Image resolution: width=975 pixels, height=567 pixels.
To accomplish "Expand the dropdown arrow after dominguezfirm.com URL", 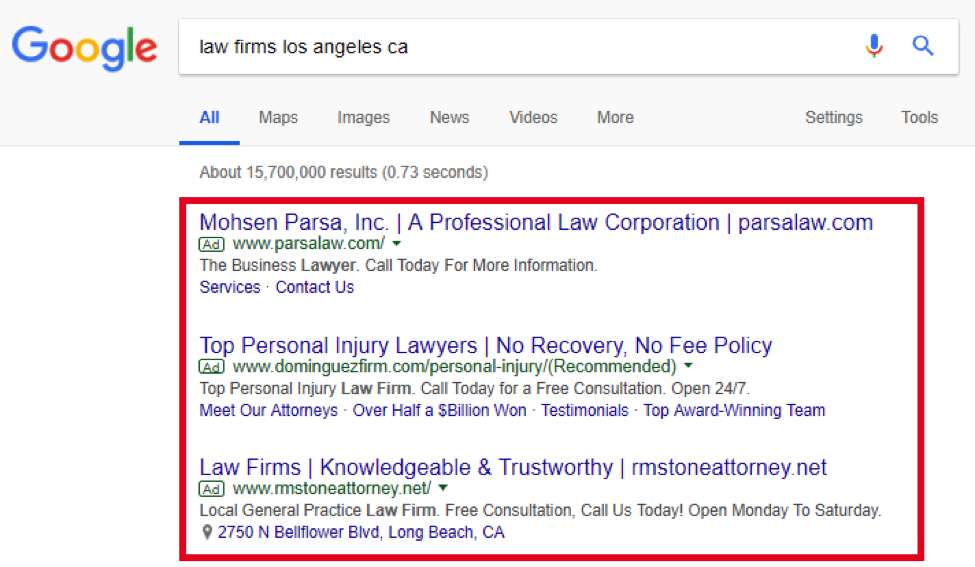I will point(688,366).
